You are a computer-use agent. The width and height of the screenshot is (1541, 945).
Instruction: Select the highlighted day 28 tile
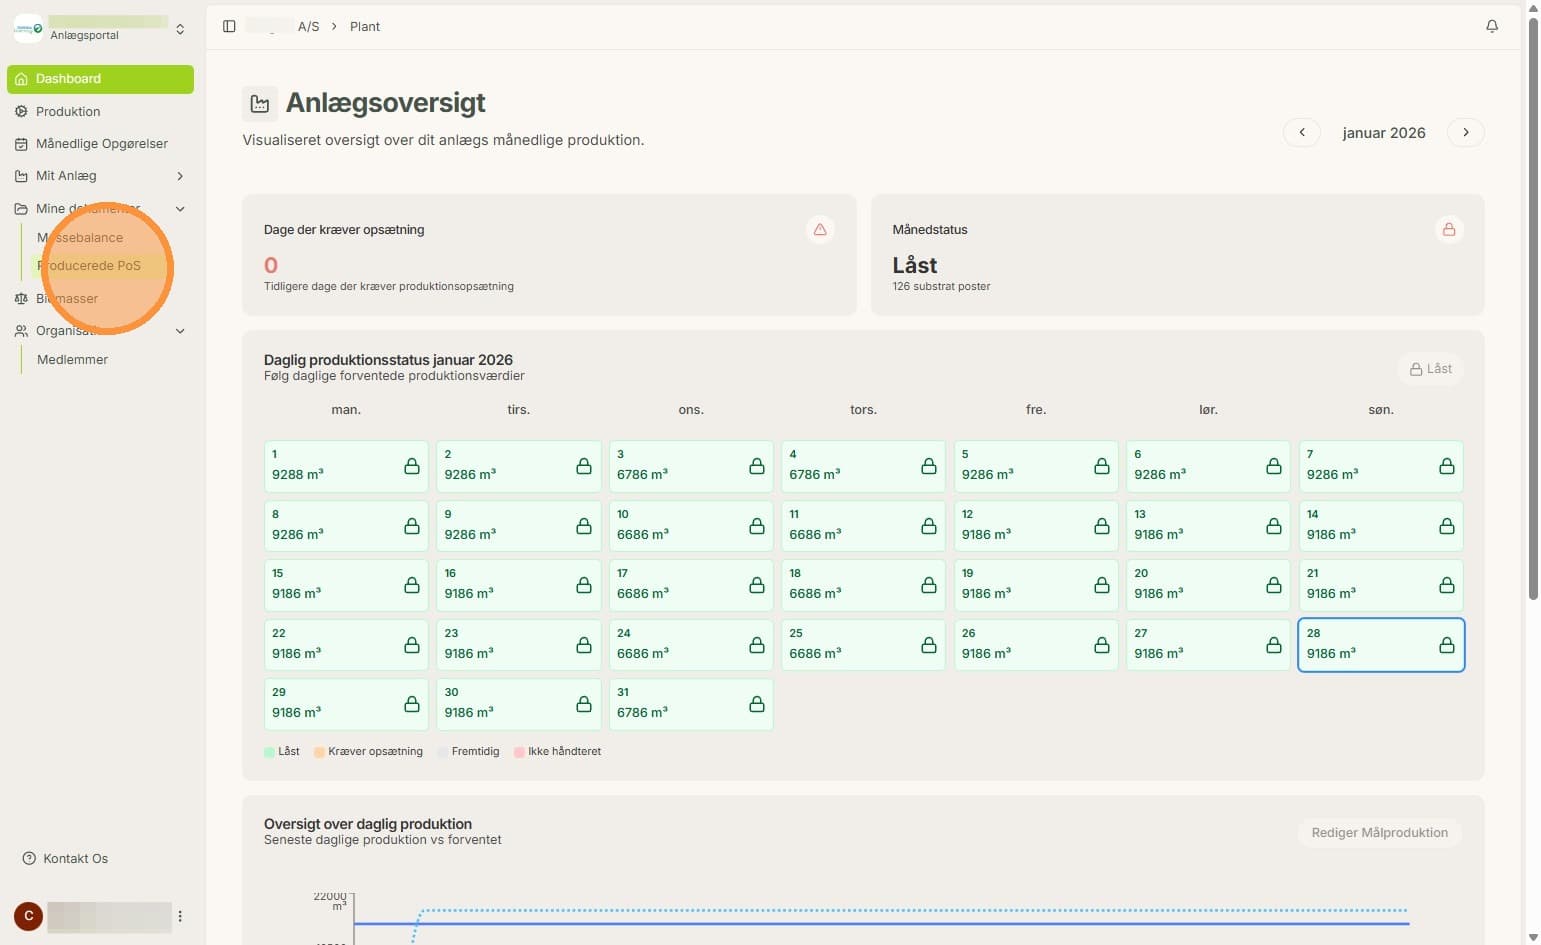coord(1381,645)
